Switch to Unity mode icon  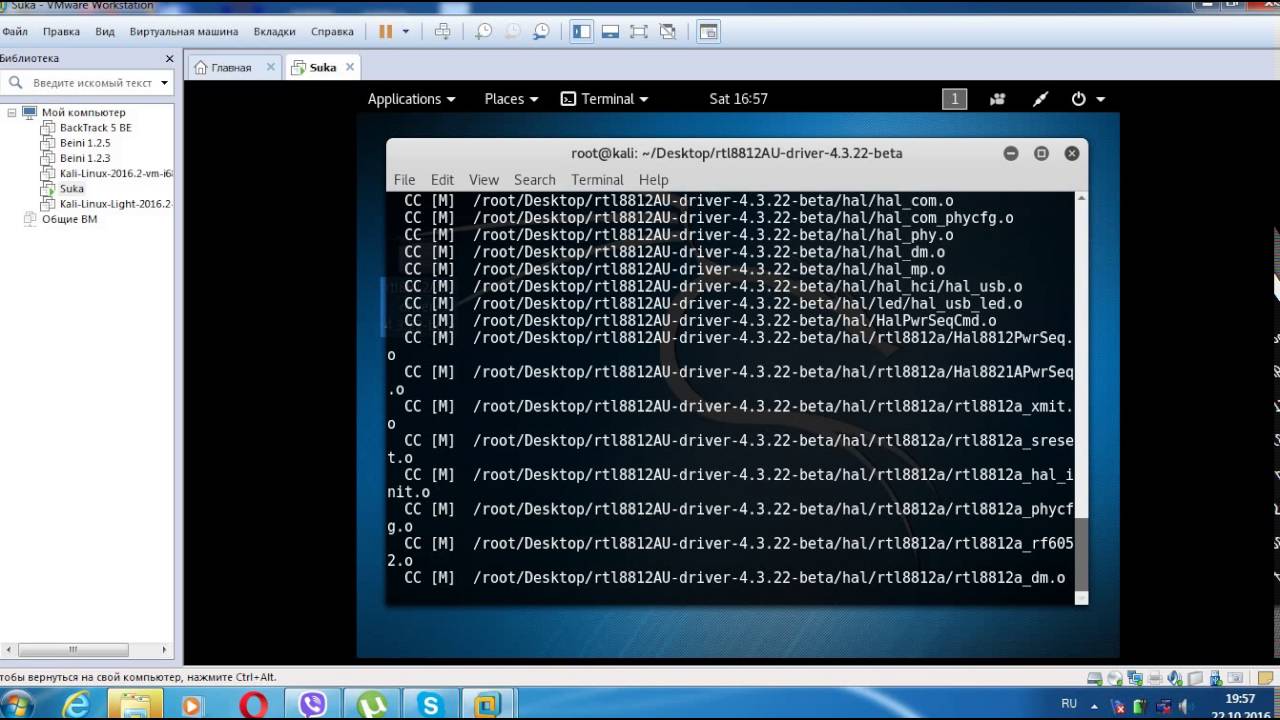tap(668, 31)
